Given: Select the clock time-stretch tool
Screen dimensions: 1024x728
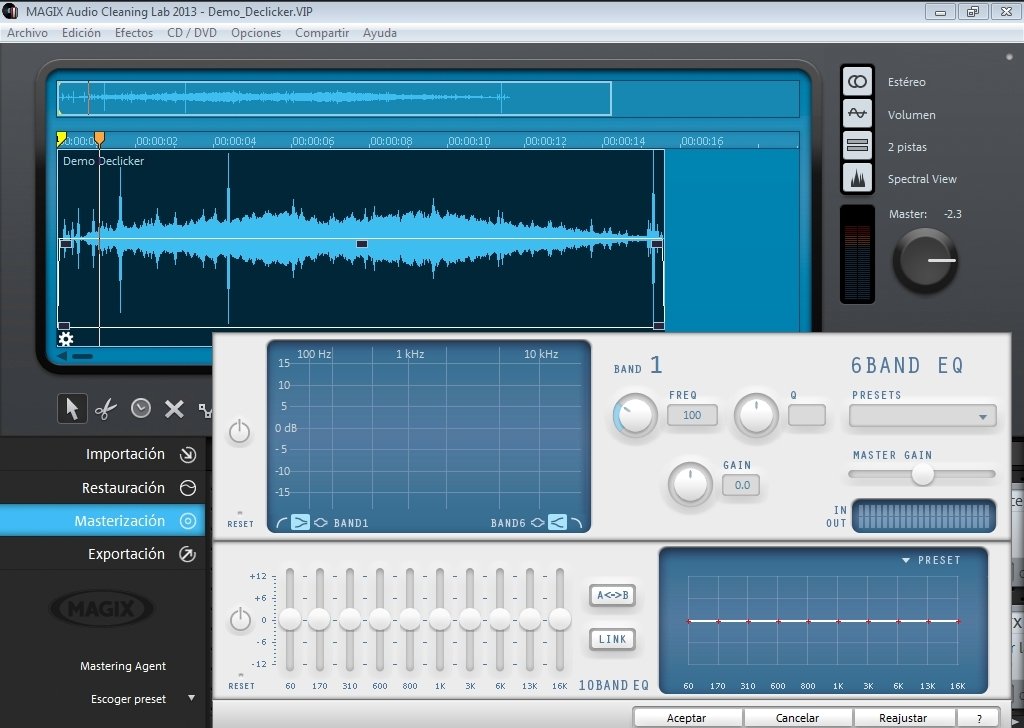Looking at the screenshot, I should pos(140,409).
